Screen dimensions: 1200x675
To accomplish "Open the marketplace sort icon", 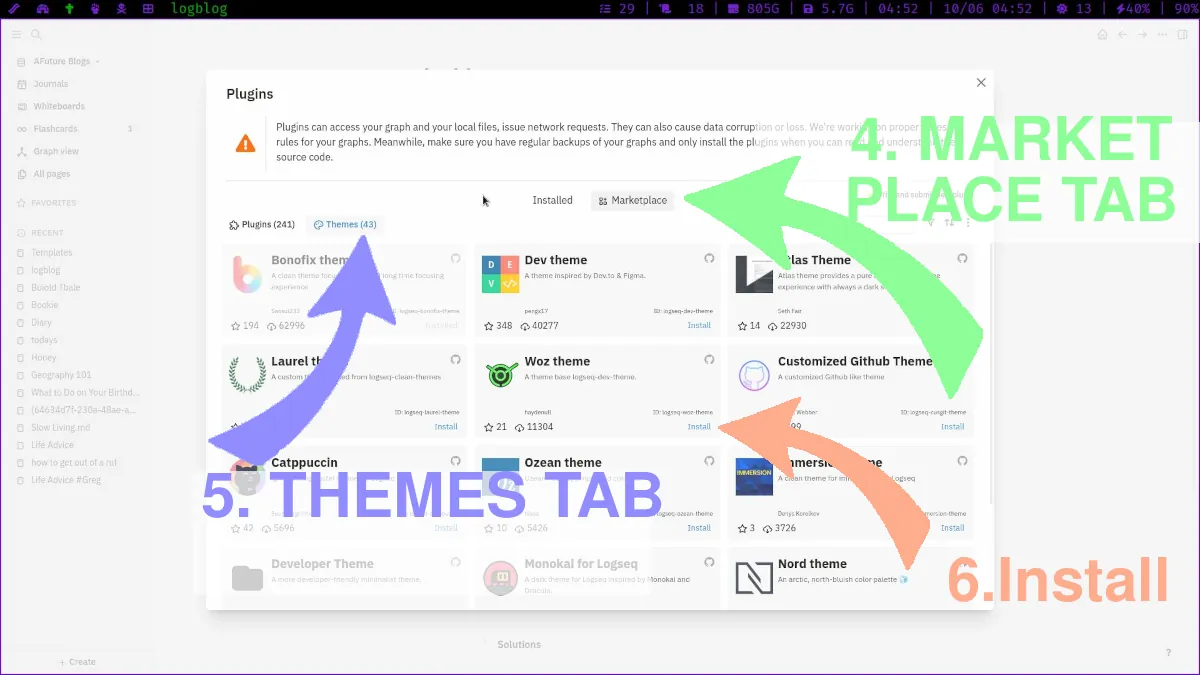I will pyautogui.click(x=950, y=222).
